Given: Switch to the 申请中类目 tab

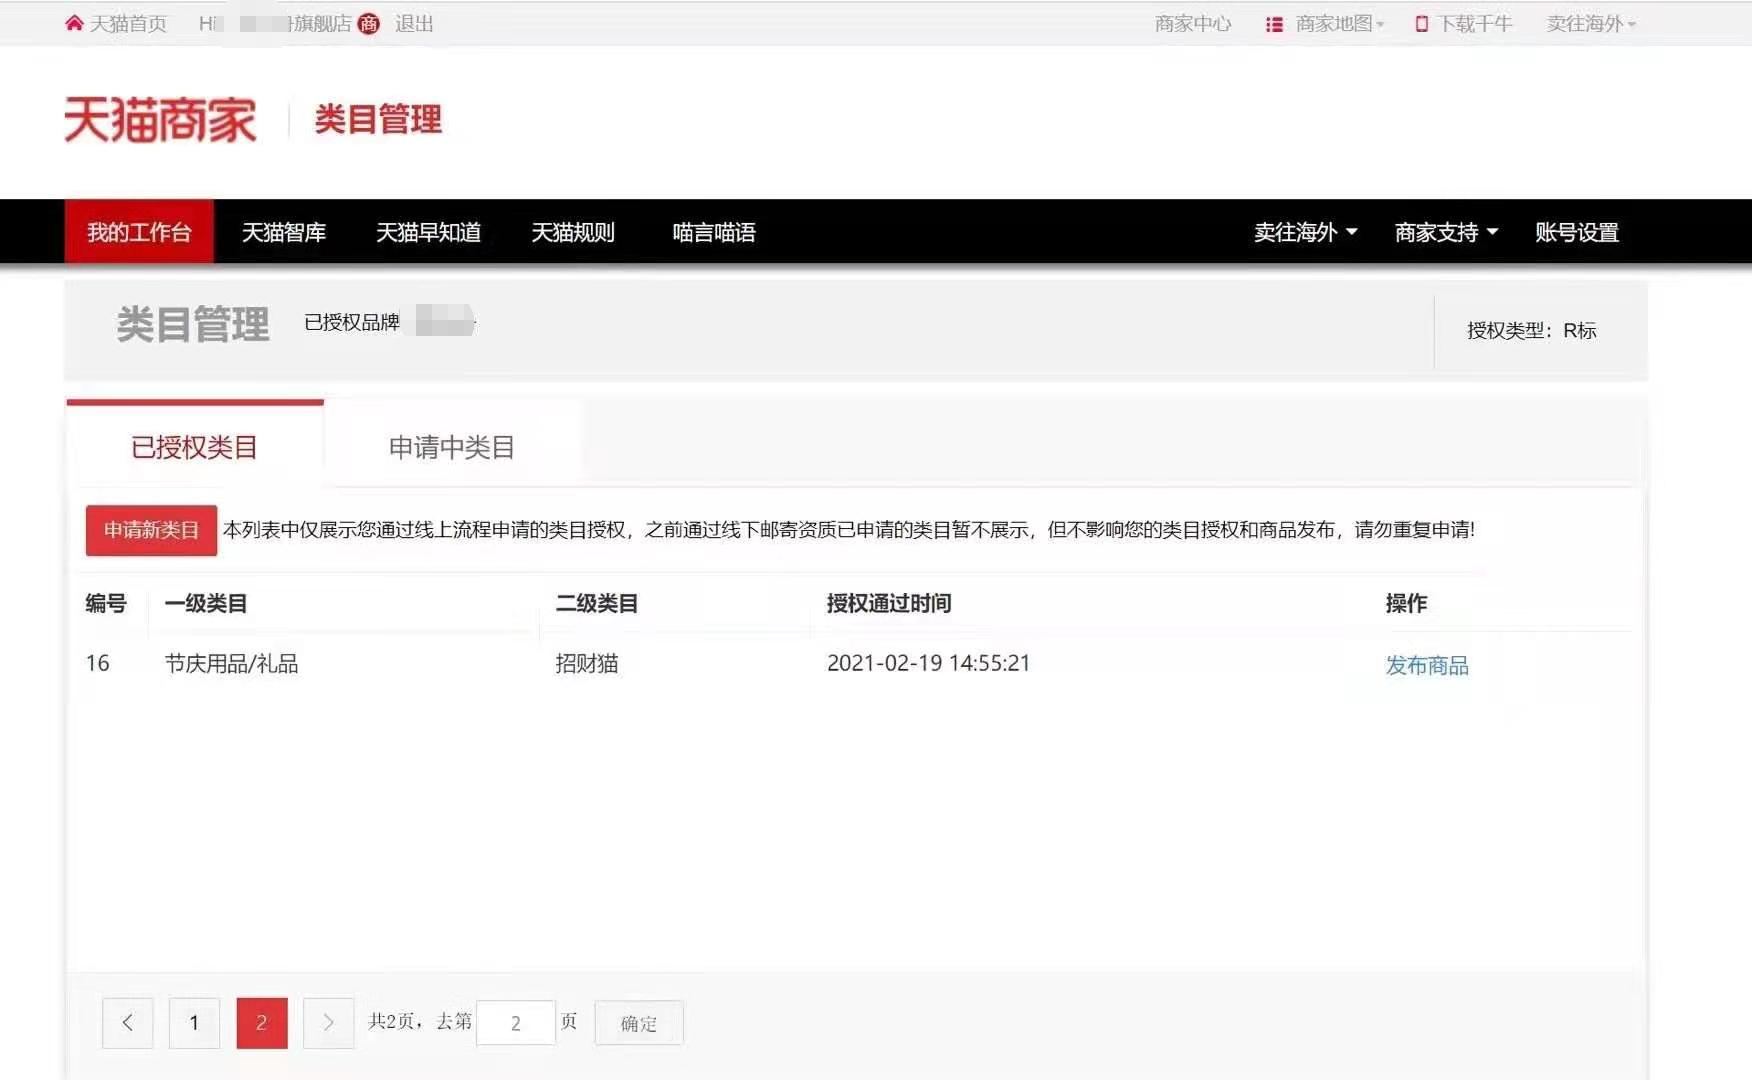Looking at the screenshot, I should tap(452, 446).
